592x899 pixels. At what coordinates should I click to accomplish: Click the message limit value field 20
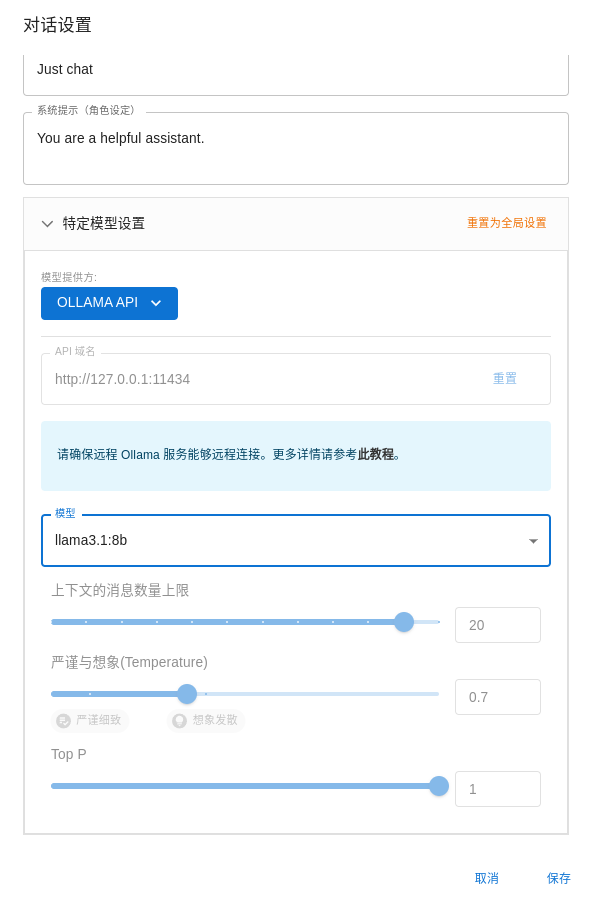pyautogui.click(x=497, y=625)
